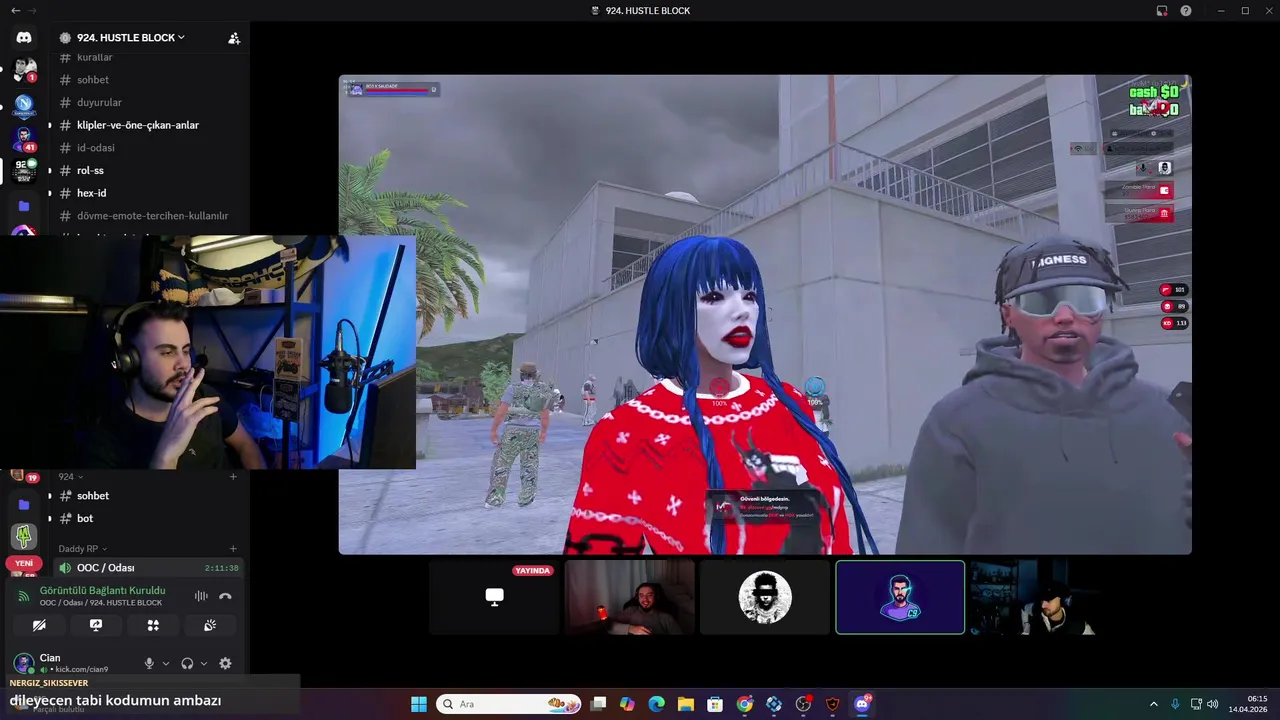Open noise suppression waveform icon
This screenshot has height=720, width=1280.
click(201, 596)
